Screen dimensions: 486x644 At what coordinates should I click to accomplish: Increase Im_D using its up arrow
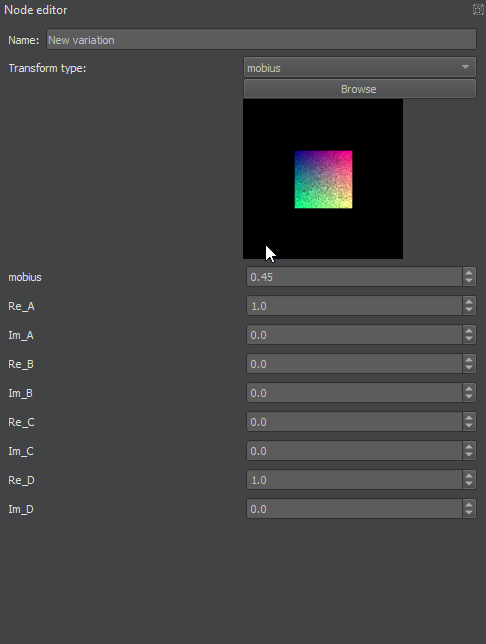coord(469,504)
